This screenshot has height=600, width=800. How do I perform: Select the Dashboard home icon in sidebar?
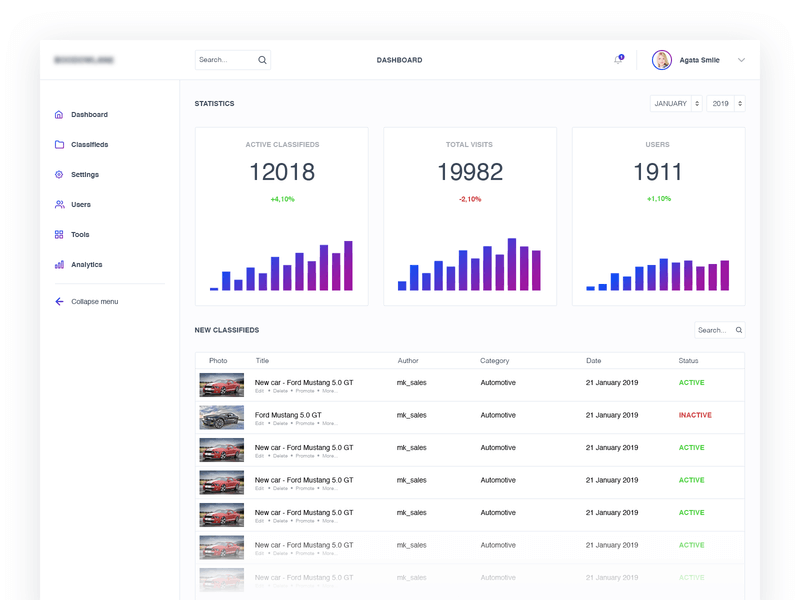(59, 114)
